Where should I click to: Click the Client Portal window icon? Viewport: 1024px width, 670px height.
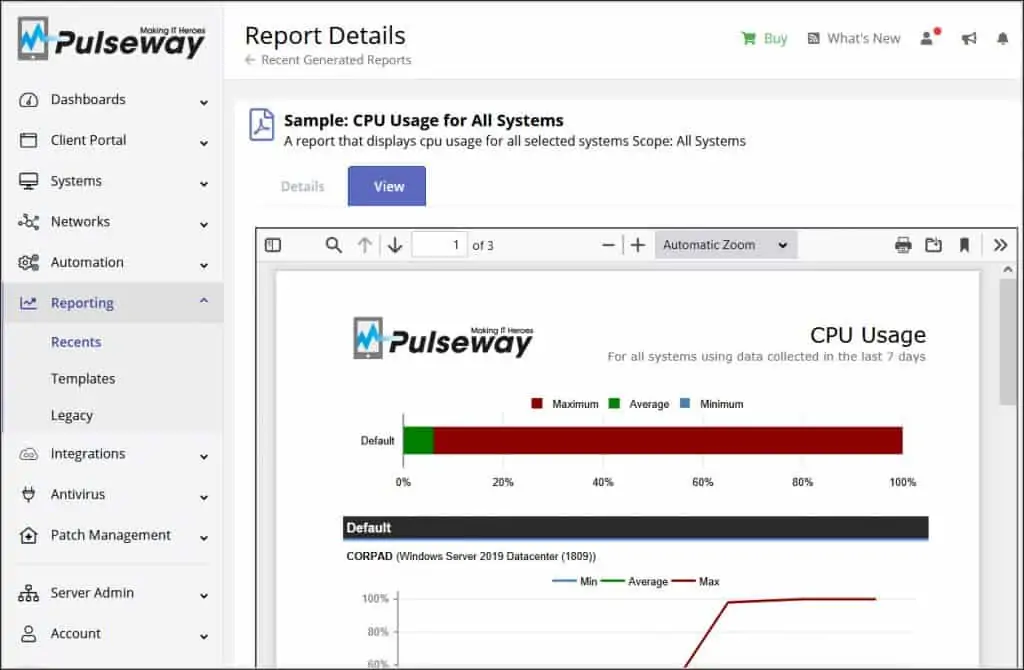point(28,140)
